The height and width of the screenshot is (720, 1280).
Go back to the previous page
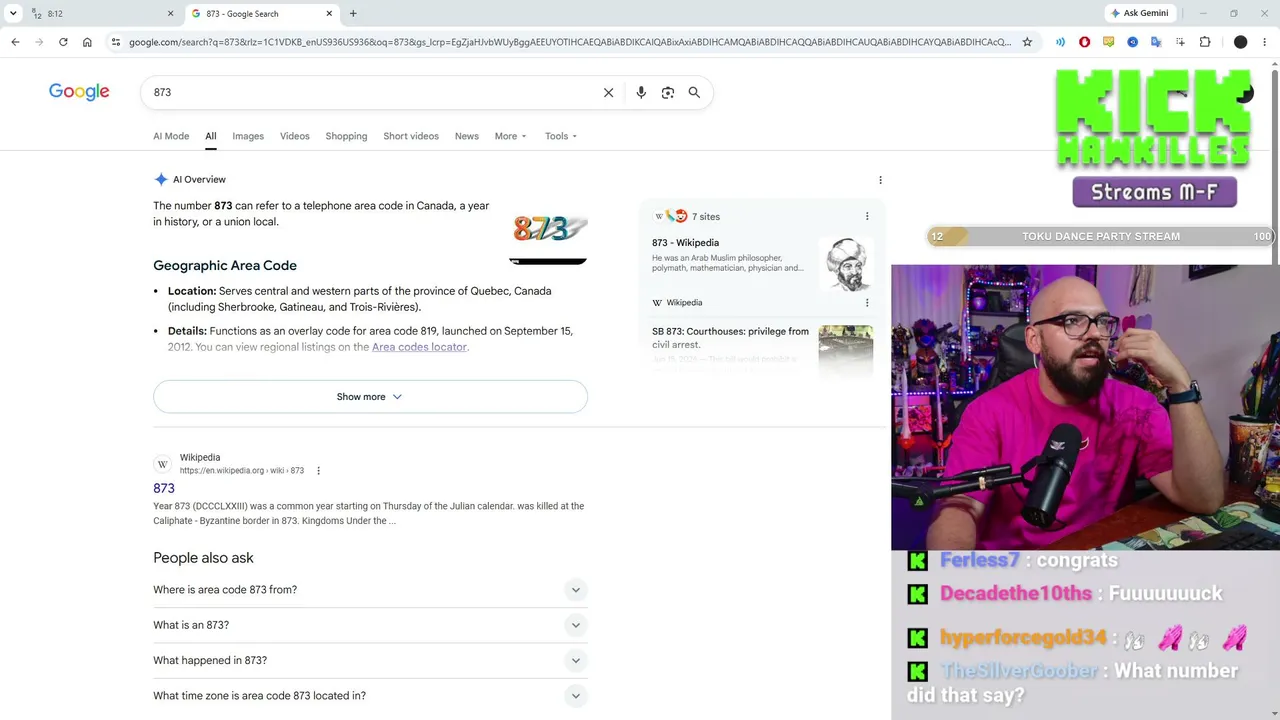click(15, 42)
